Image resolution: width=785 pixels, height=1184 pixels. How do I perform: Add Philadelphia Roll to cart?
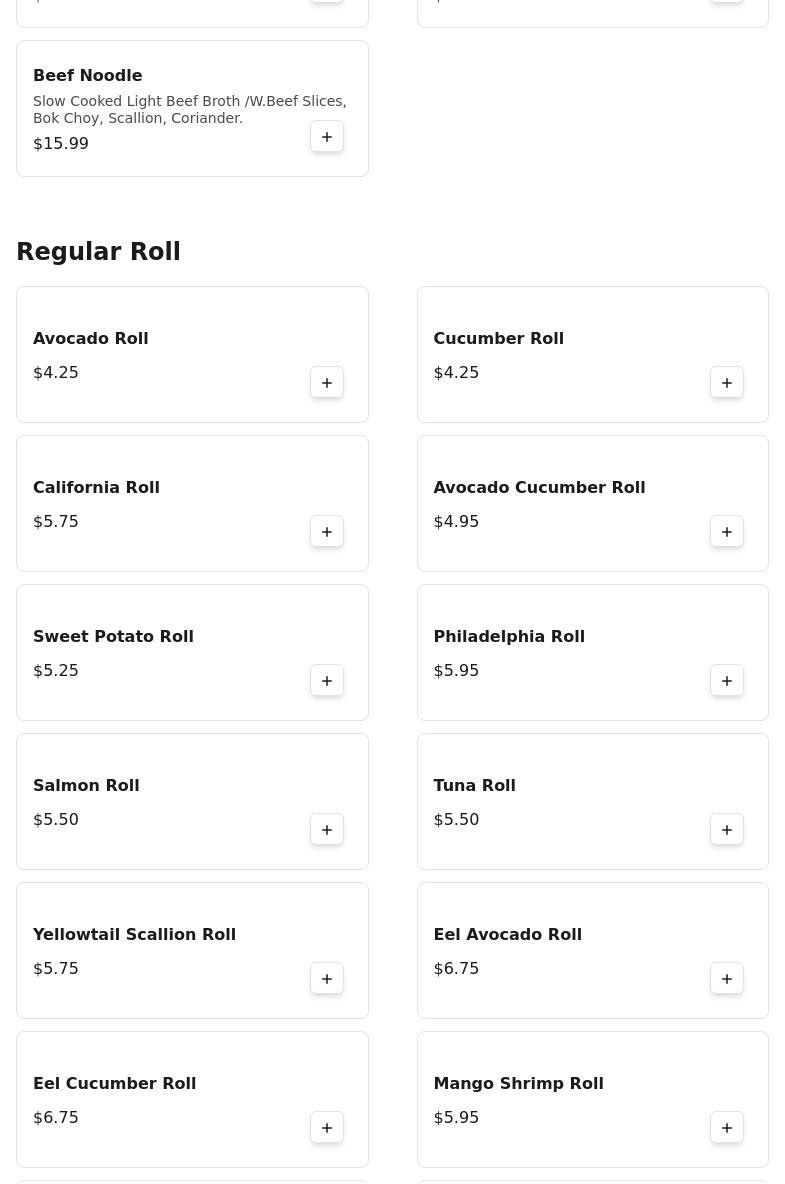(x=727, y=681)
